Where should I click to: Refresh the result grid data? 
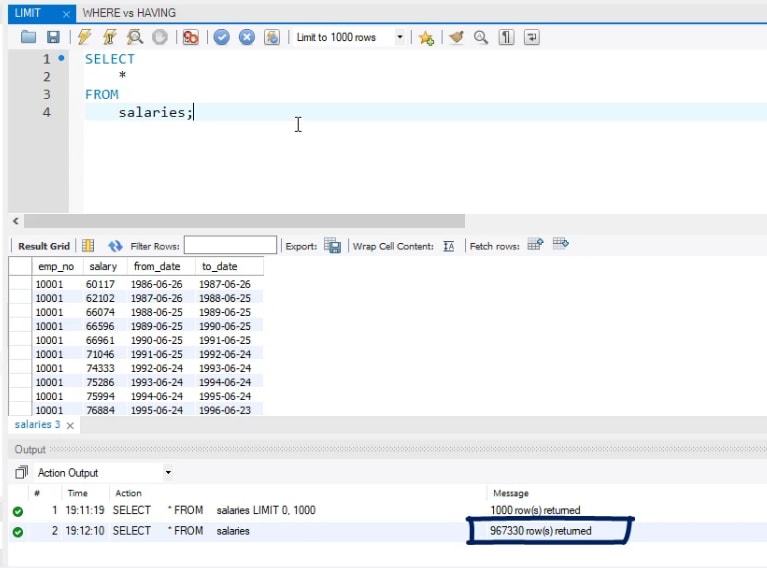pos(115,246)
